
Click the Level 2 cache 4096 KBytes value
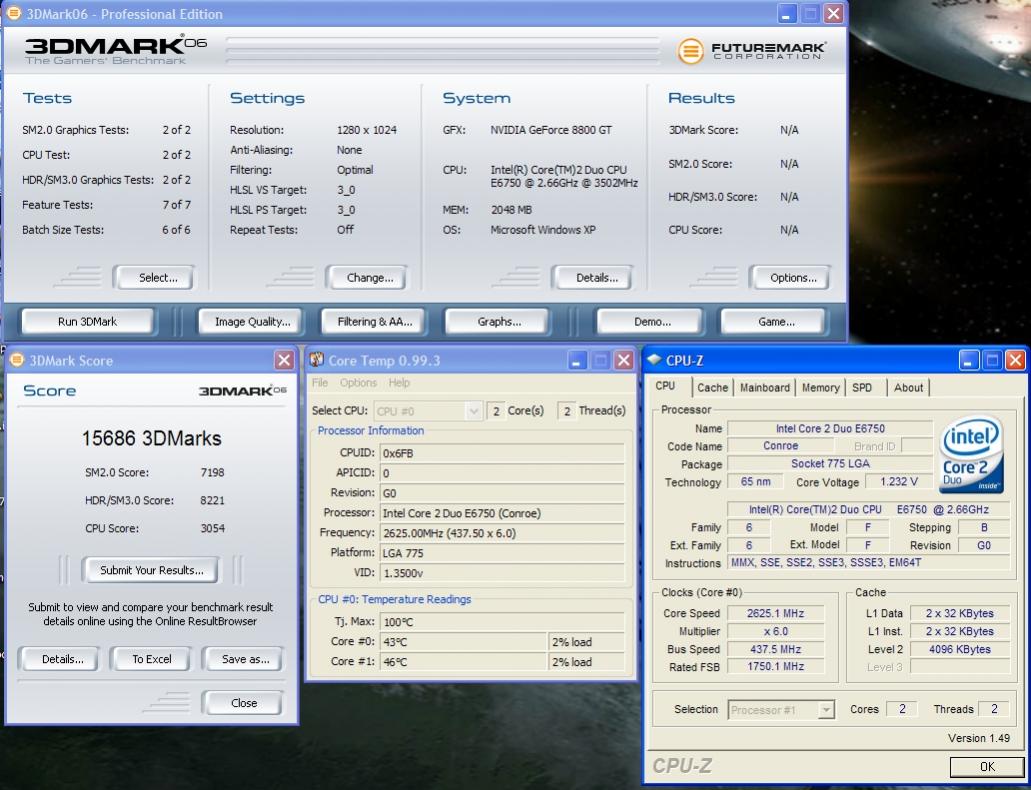[x=959, y=649]
